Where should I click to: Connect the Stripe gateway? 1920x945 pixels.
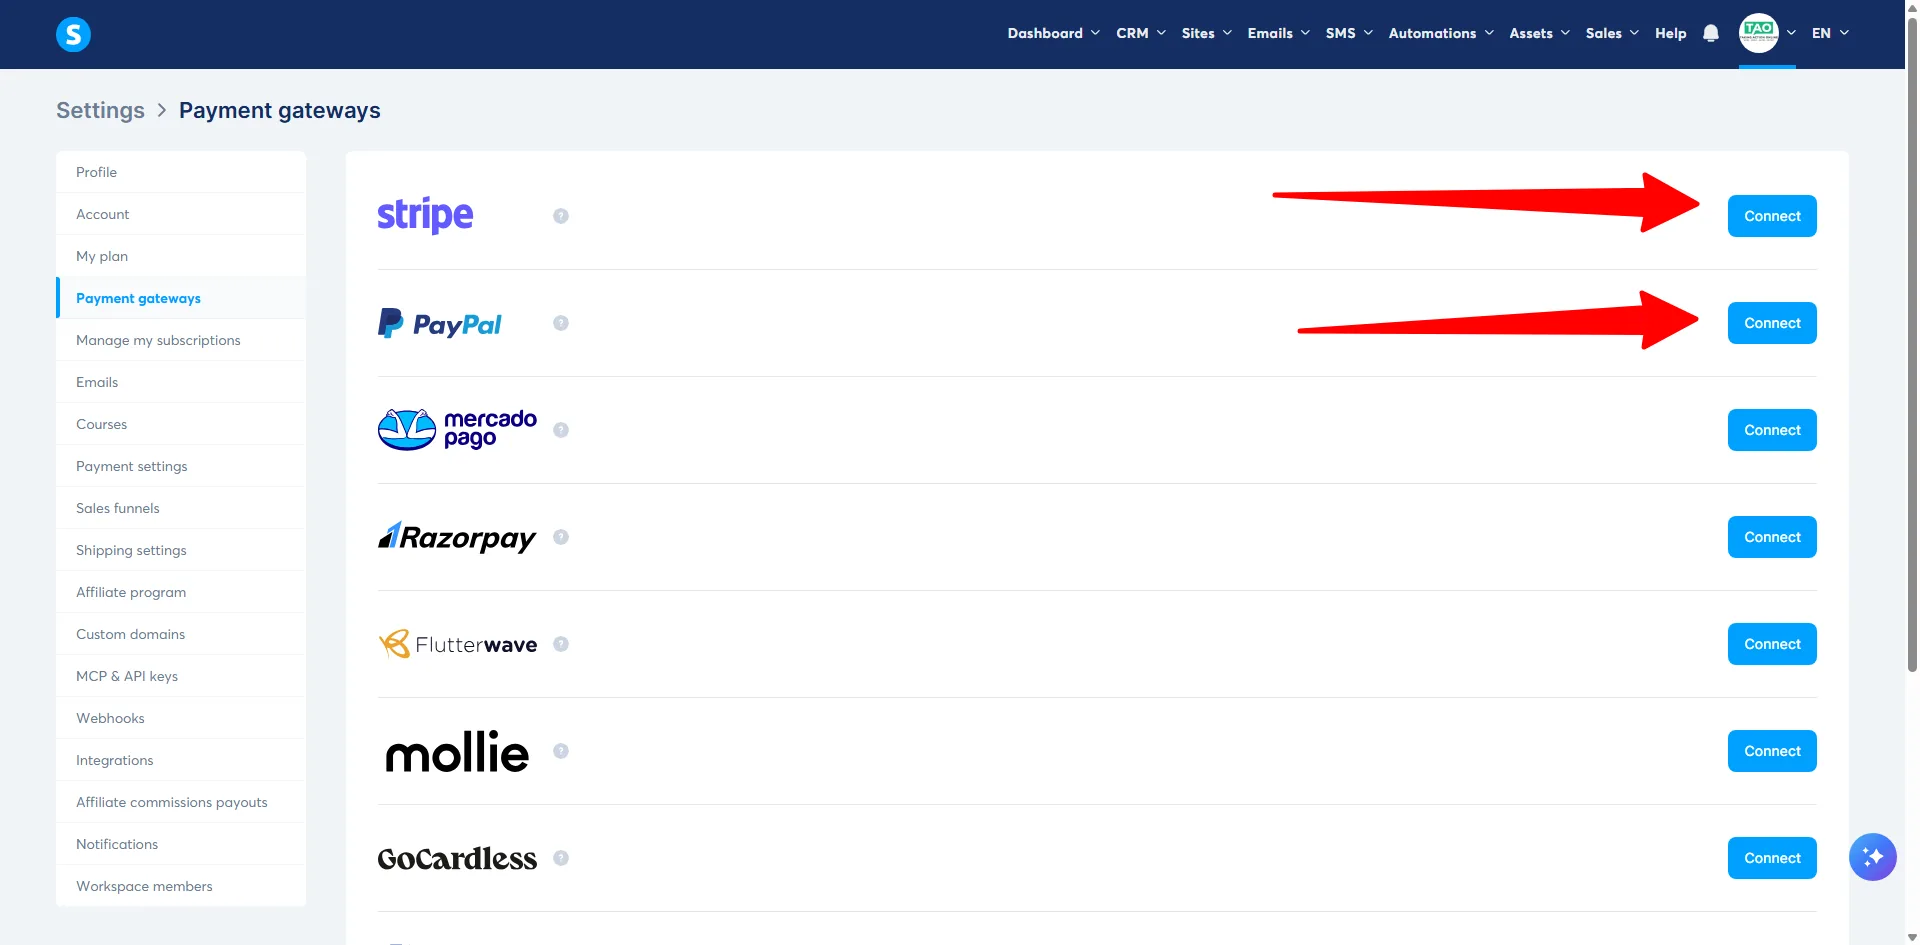[1772, 216]
